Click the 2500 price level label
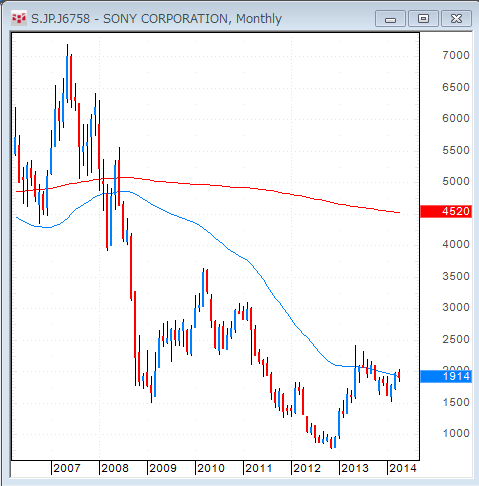The width and height of the screenshot is (479, 486). pos(456,339)
